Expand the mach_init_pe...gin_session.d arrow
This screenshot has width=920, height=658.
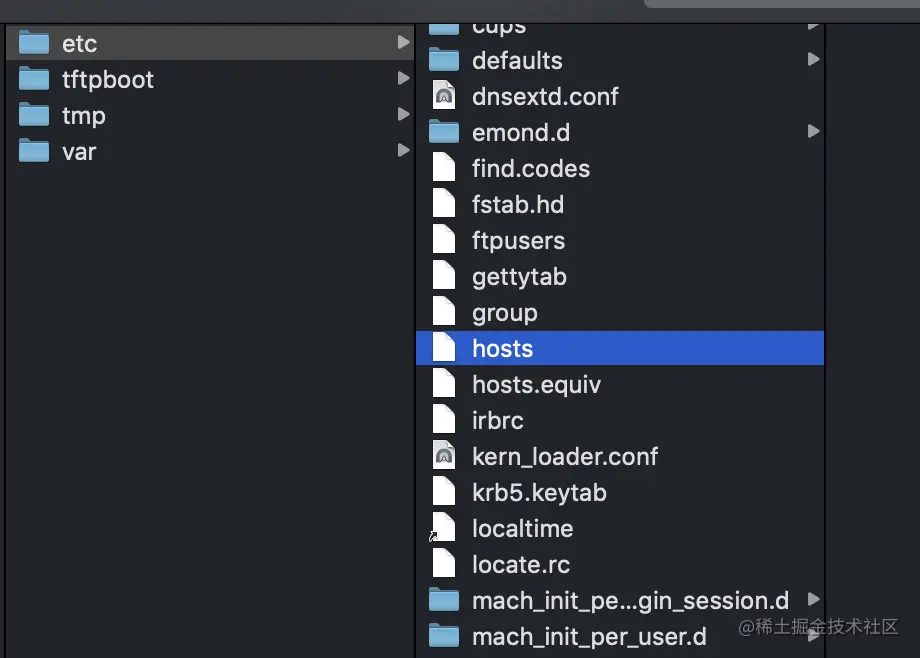click(x=813, y=599)
